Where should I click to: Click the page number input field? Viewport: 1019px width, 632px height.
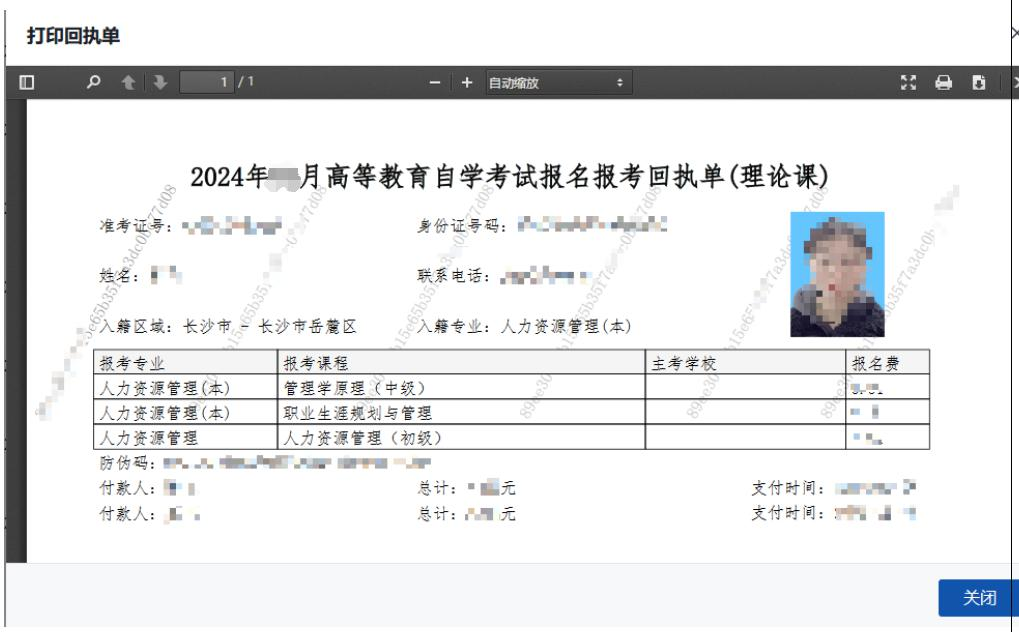point(206,83)
